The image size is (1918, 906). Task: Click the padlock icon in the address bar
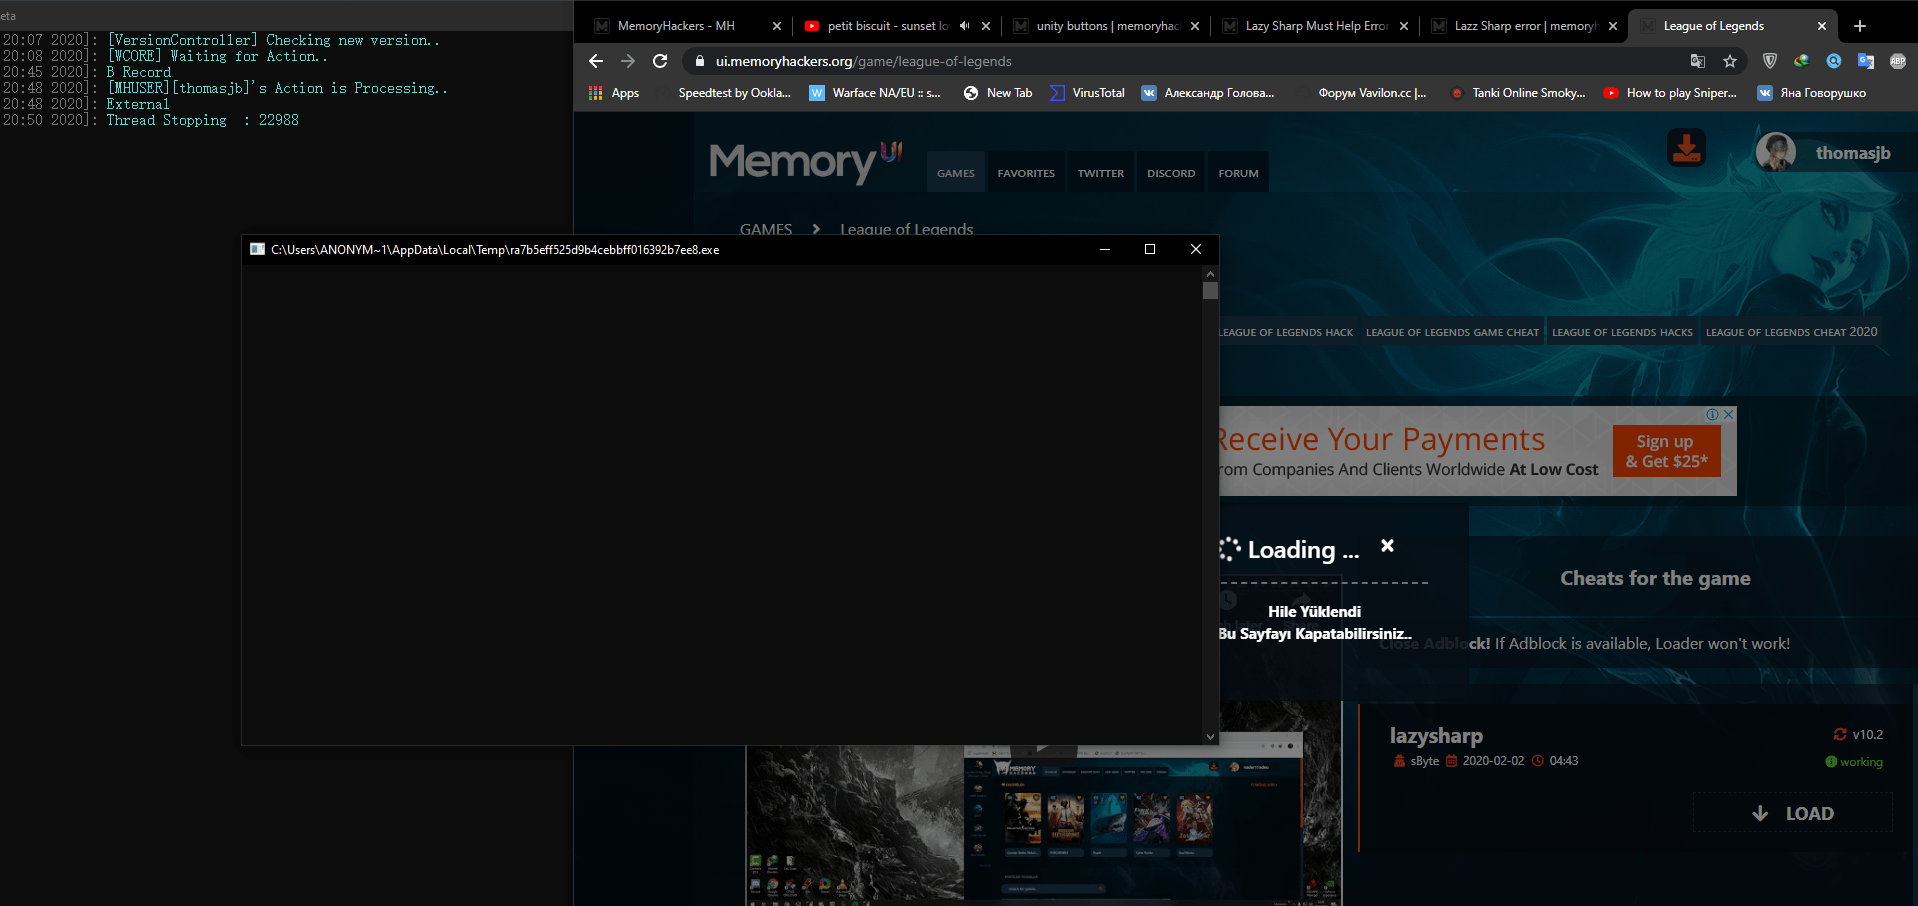tap(700, 61)
